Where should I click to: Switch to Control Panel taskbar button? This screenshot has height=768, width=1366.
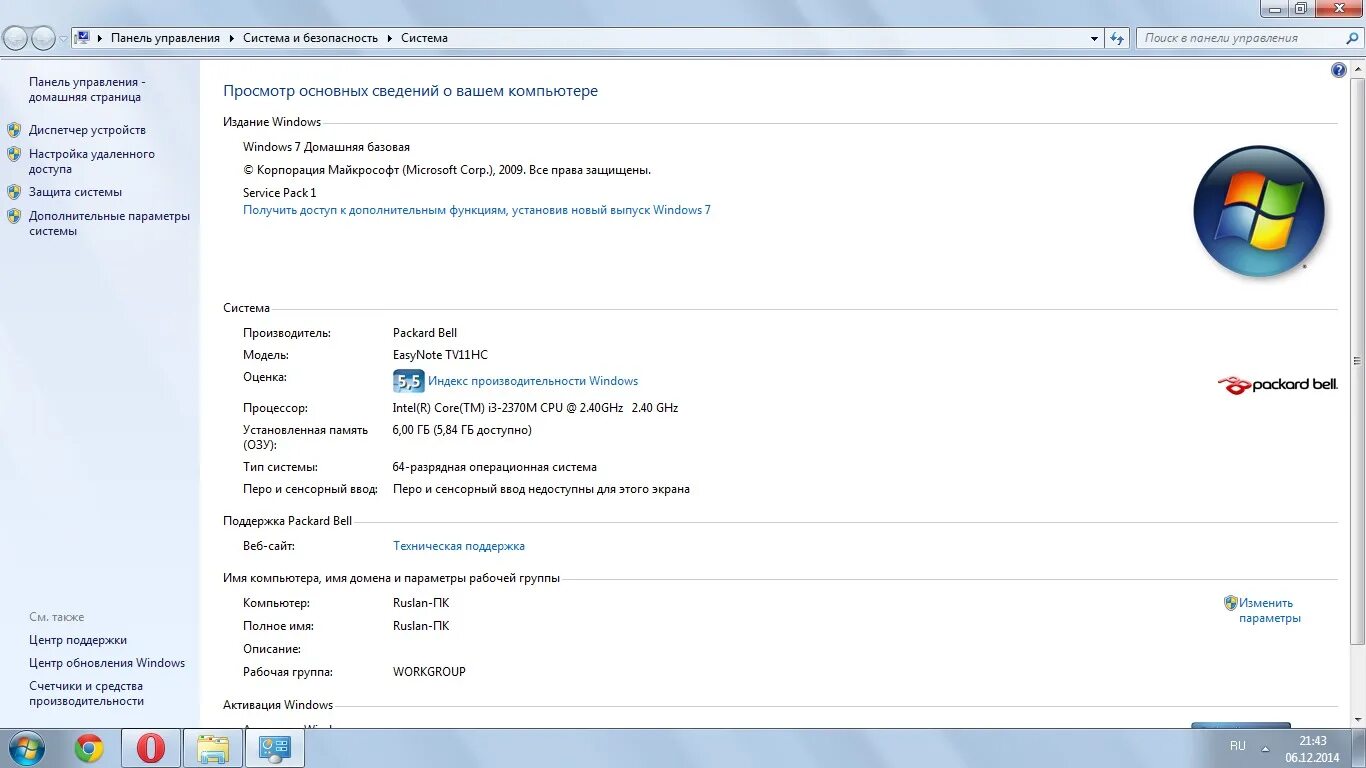(275, 748)
